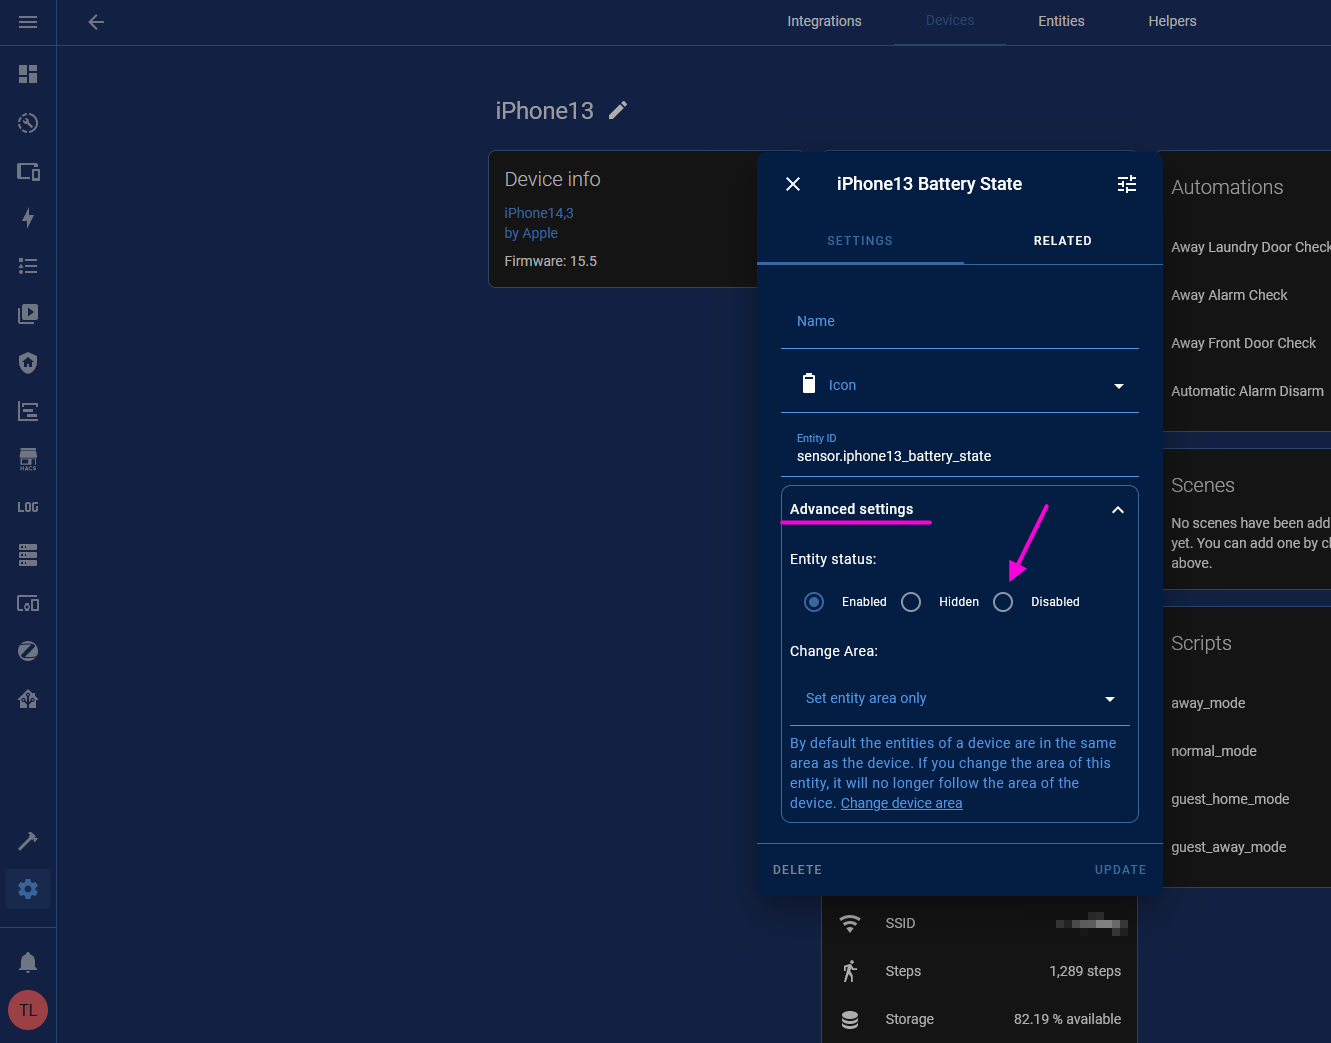Edit iPhone13 device name pencil icon

pyautogui.click(x=618, y=110)
